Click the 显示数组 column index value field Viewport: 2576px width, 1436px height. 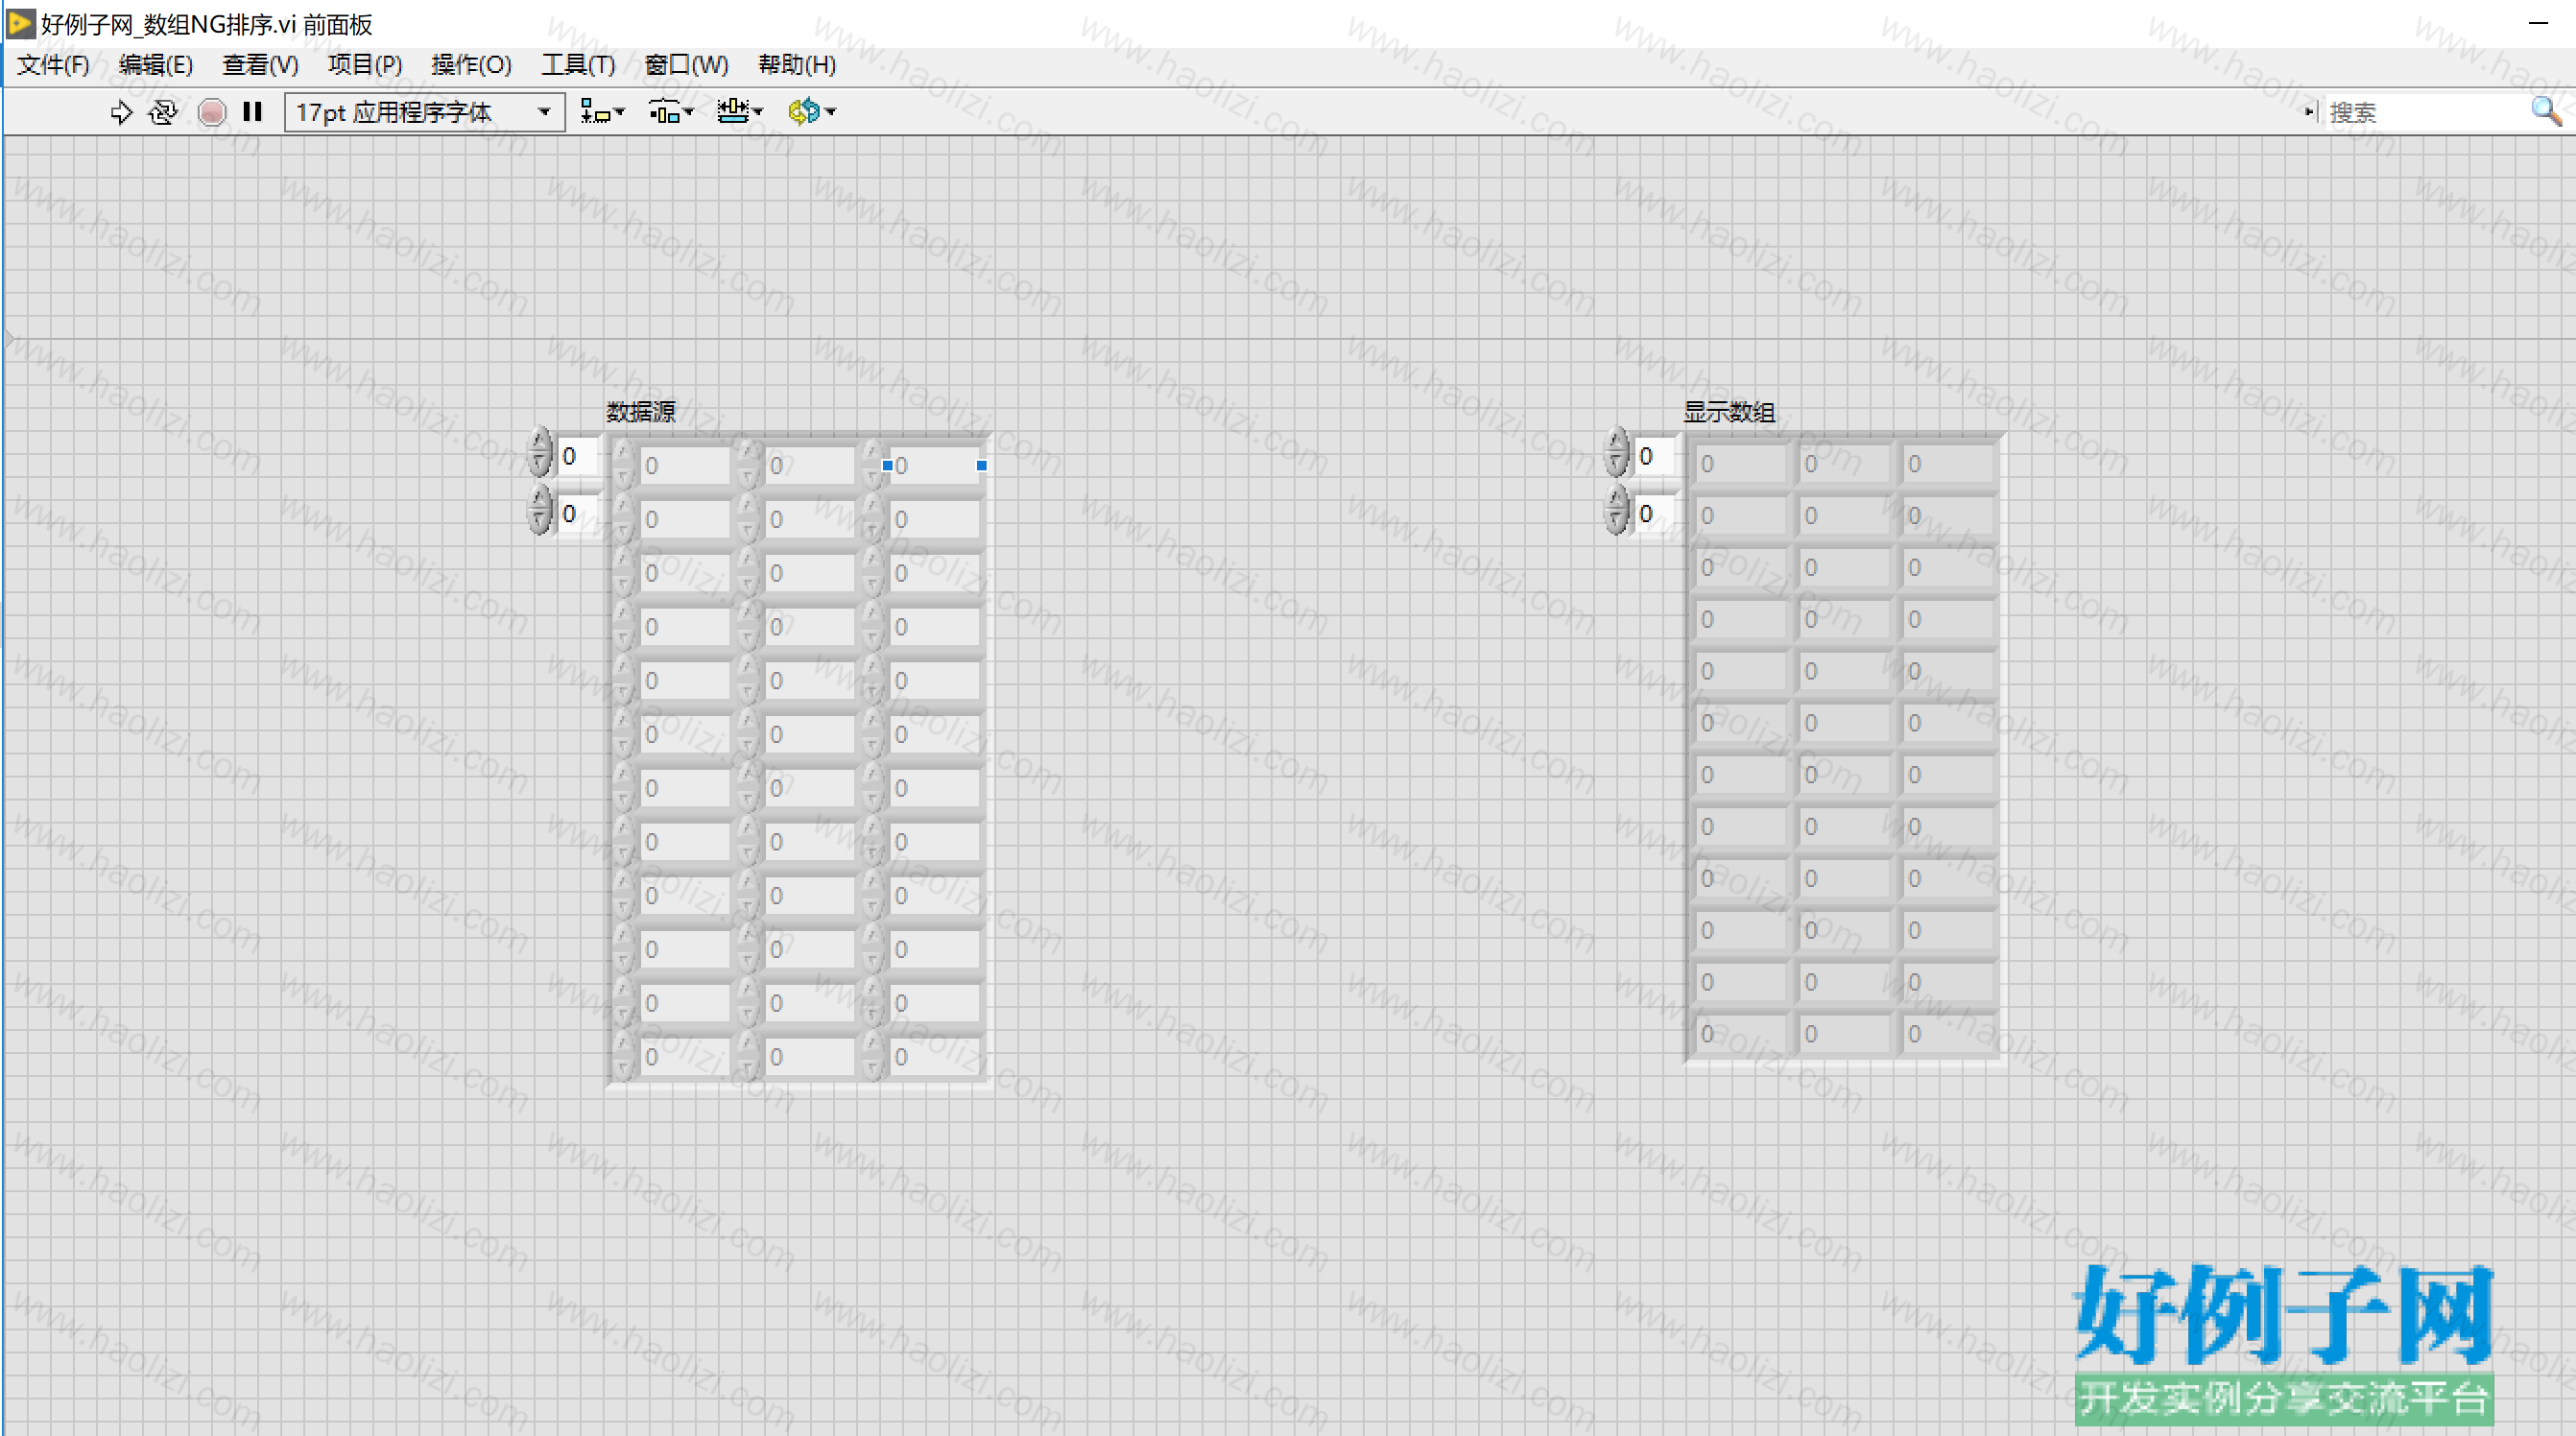tap(1654, 513)
